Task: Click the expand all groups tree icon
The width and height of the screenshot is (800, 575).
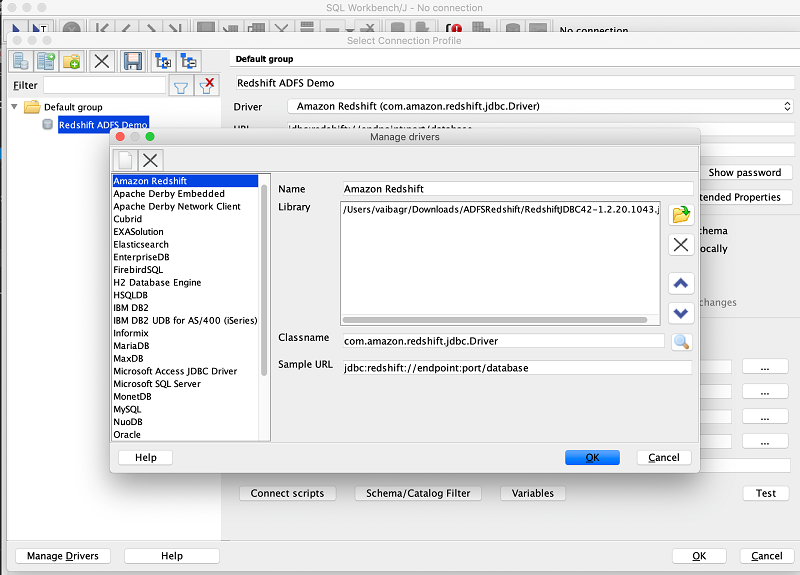Action: click(x=163, y=62)
